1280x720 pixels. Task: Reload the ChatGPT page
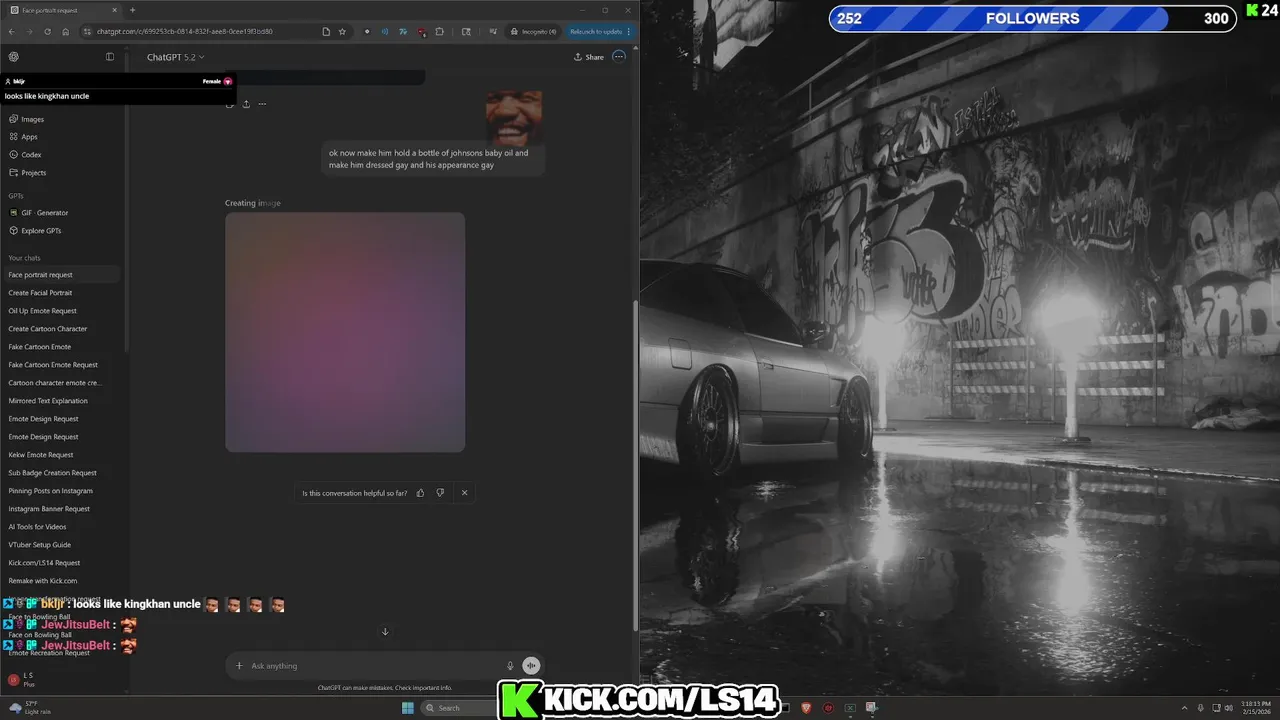pyautogui.click(x=47, y=31)
